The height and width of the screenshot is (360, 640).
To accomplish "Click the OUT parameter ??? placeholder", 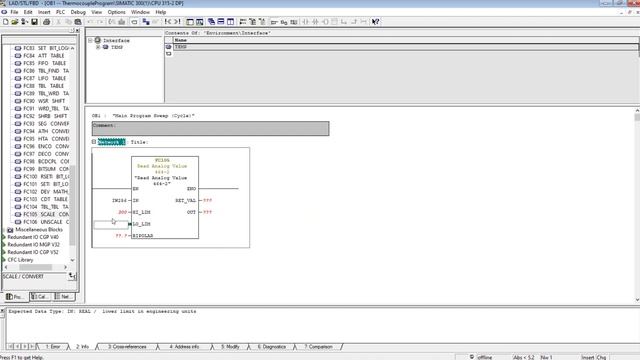I will (207, 212).
